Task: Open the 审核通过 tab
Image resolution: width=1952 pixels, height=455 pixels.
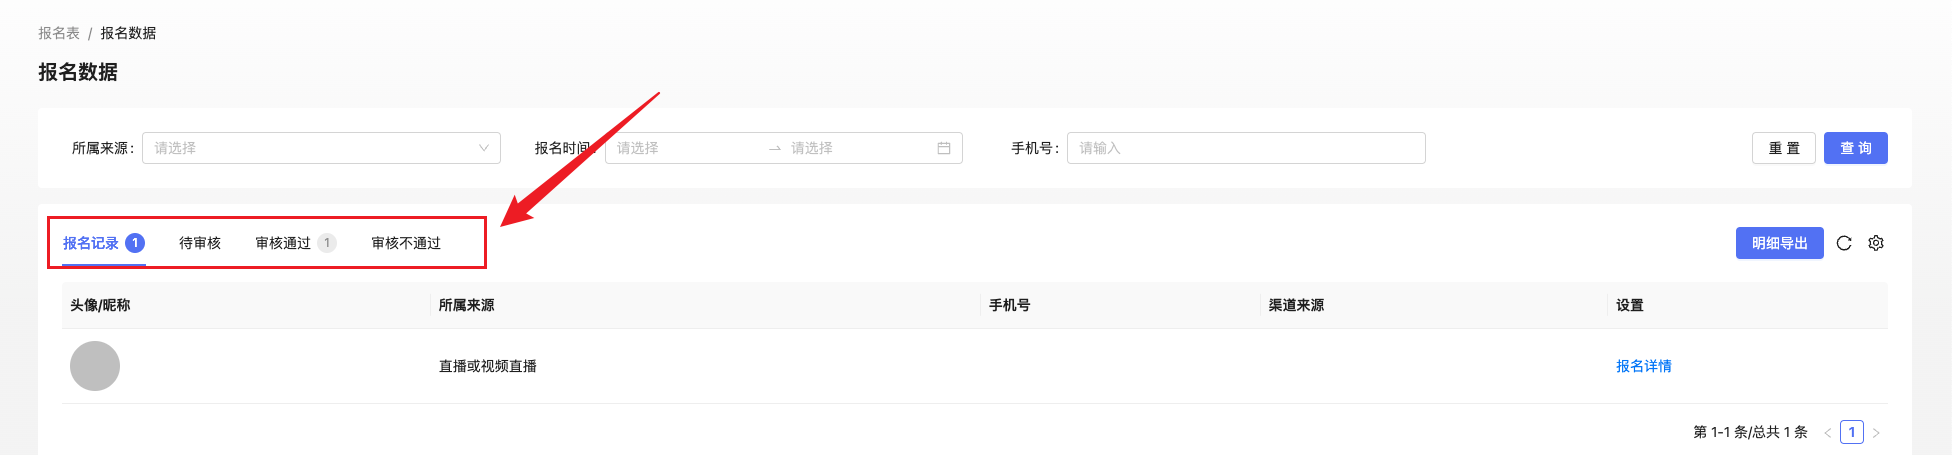Action: 284,243
